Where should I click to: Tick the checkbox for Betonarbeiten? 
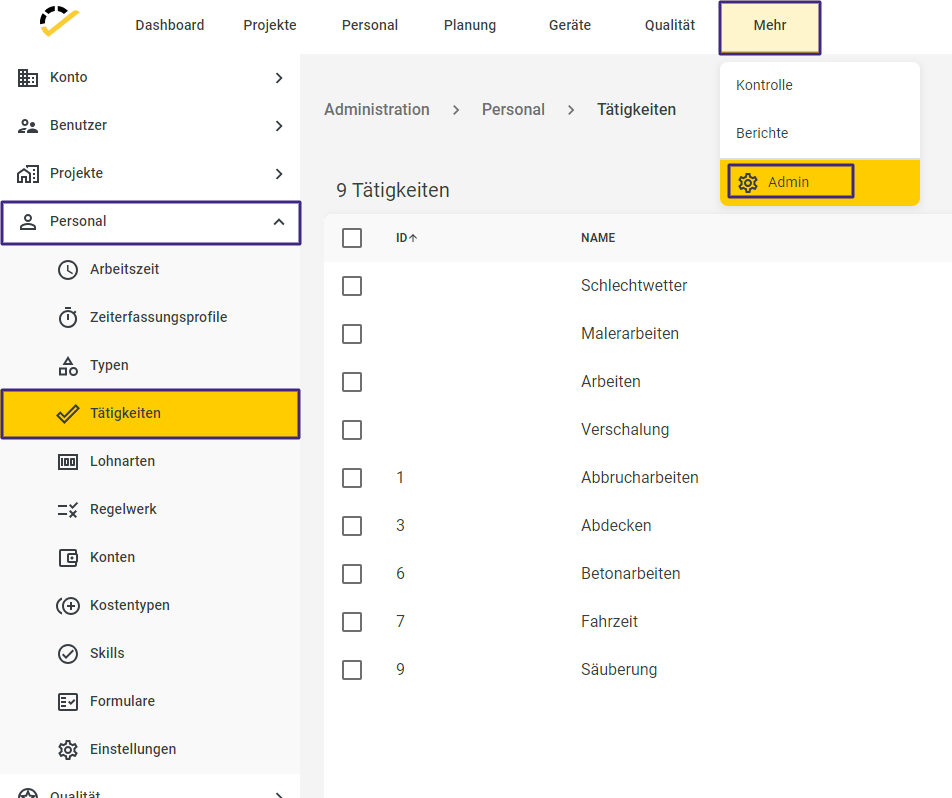coord(352,574)
